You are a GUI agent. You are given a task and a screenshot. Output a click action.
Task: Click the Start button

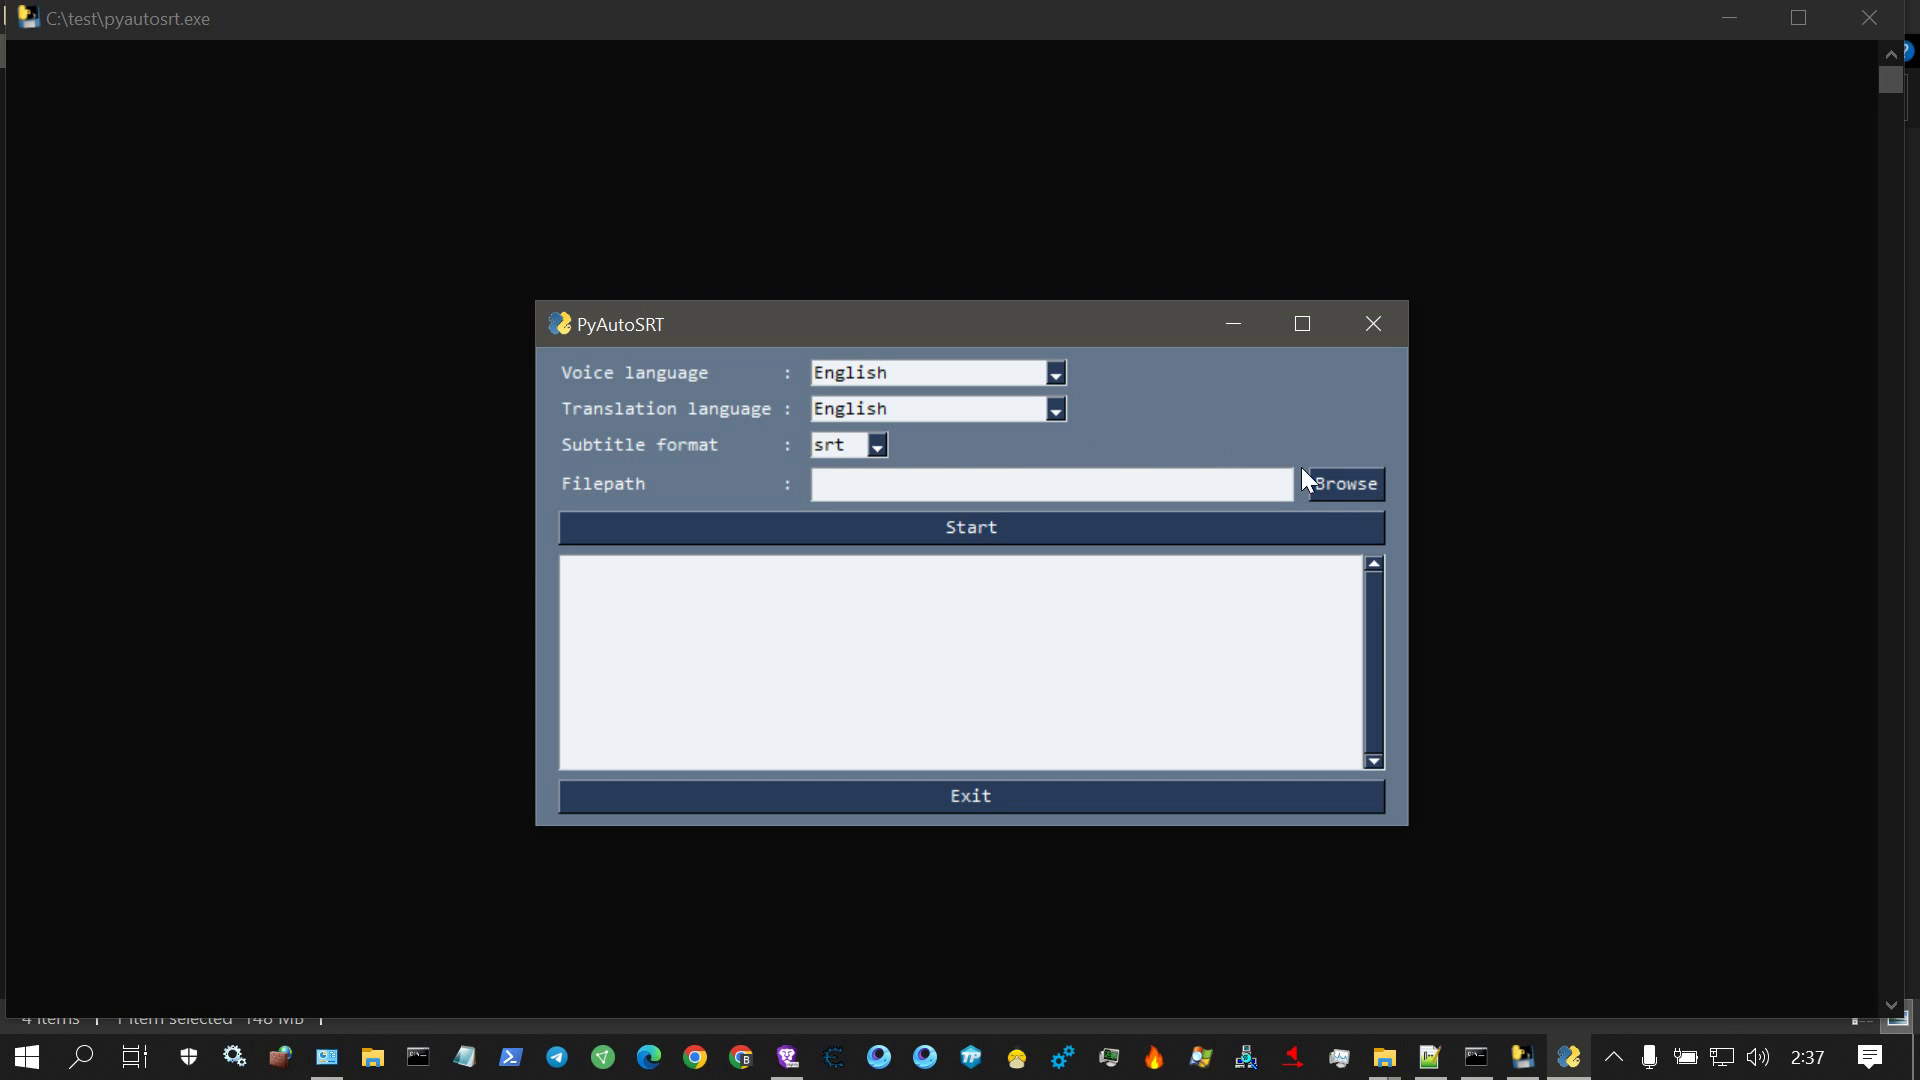click(x=971, y=528)
